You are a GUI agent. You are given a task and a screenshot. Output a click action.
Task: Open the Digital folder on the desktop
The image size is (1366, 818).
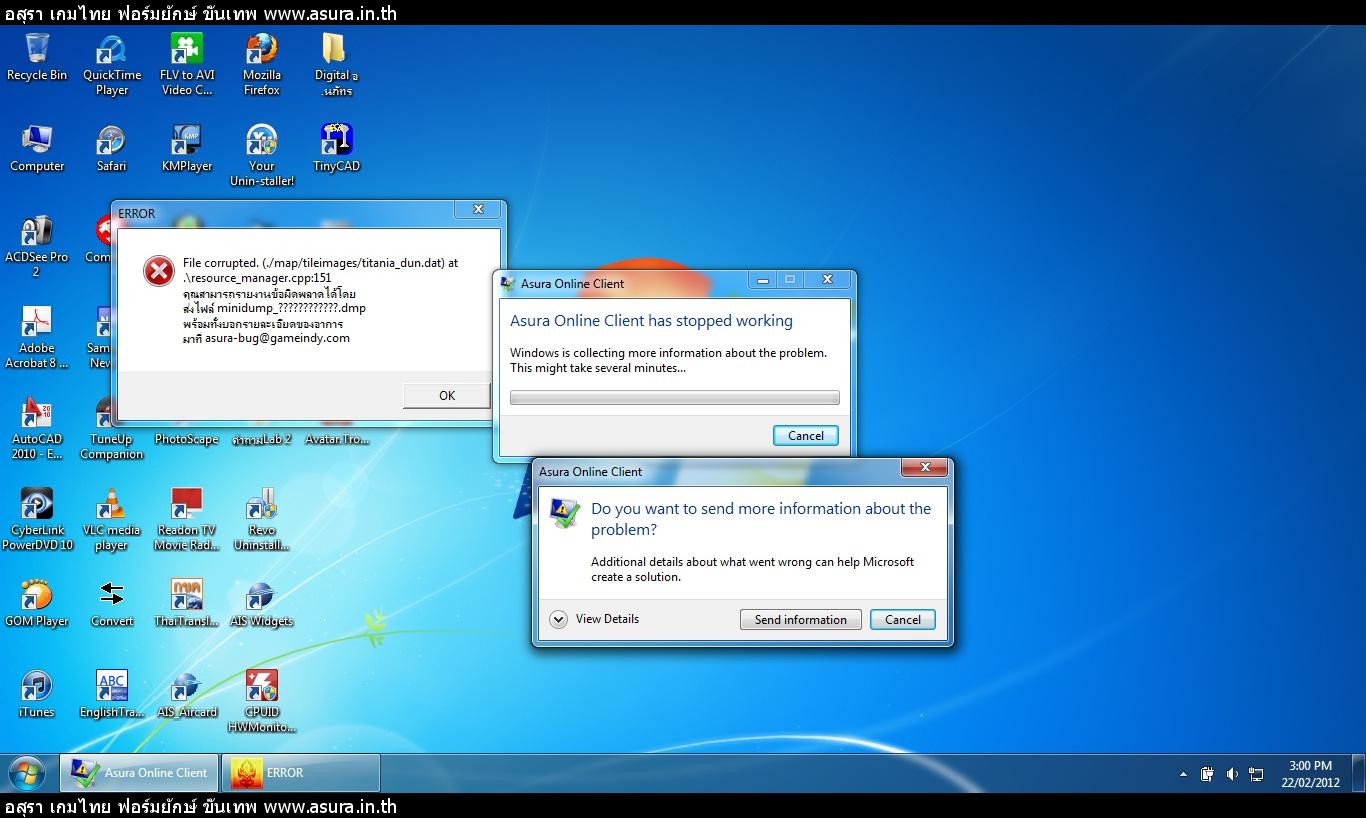[x=336, y=64]
